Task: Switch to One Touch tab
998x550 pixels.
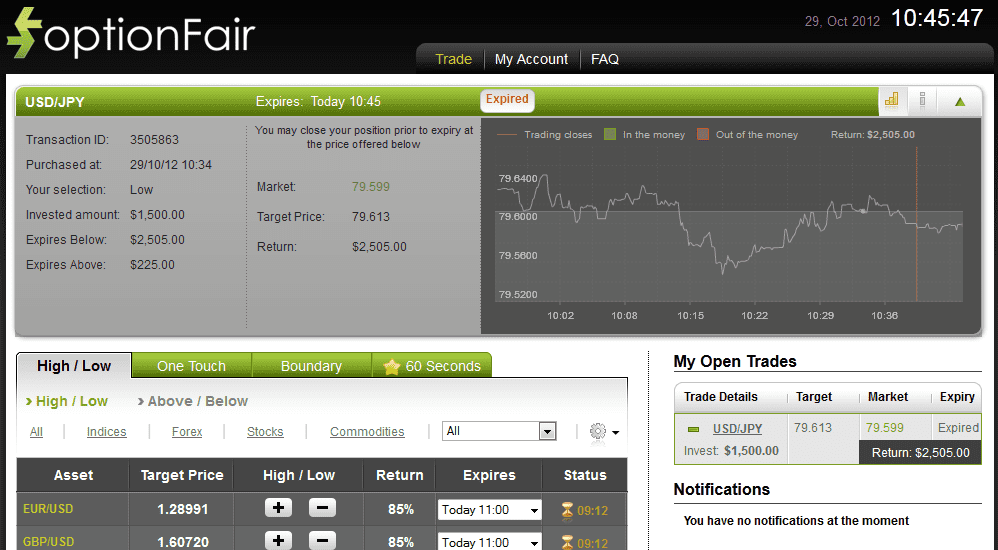Action: click(192, 366)
